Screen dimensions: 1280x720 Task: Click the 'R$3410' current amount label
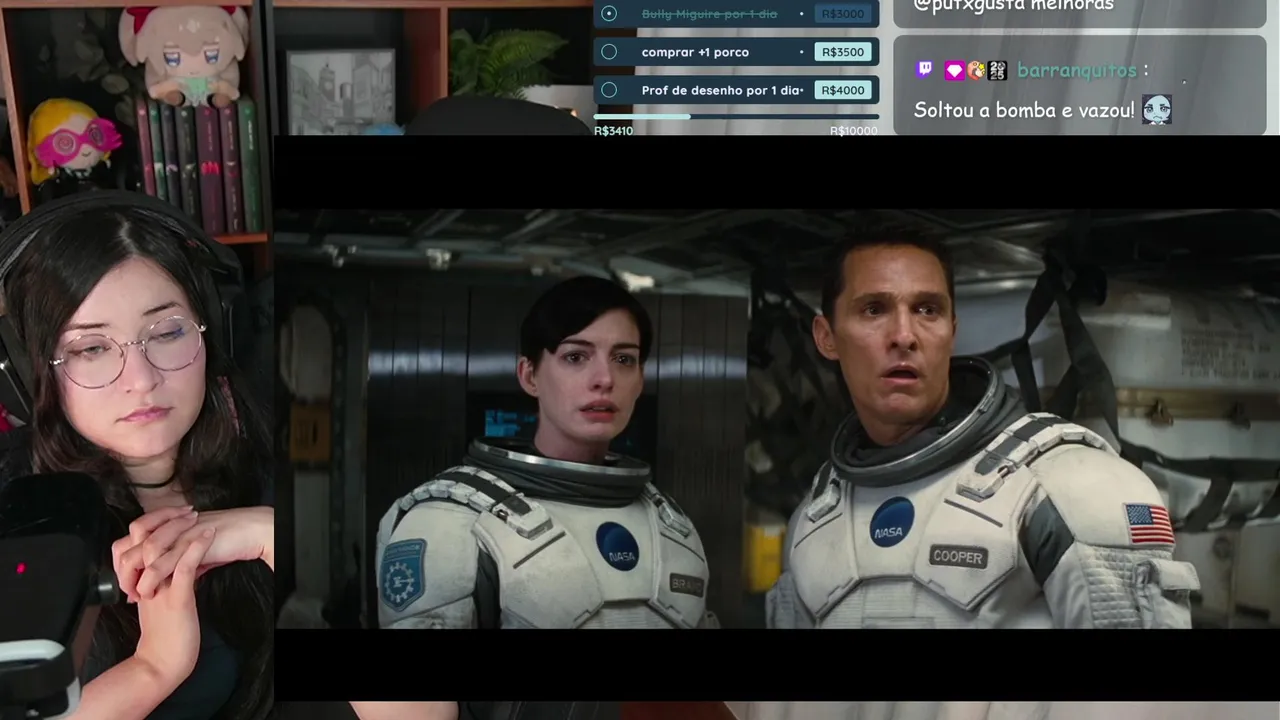613,131
